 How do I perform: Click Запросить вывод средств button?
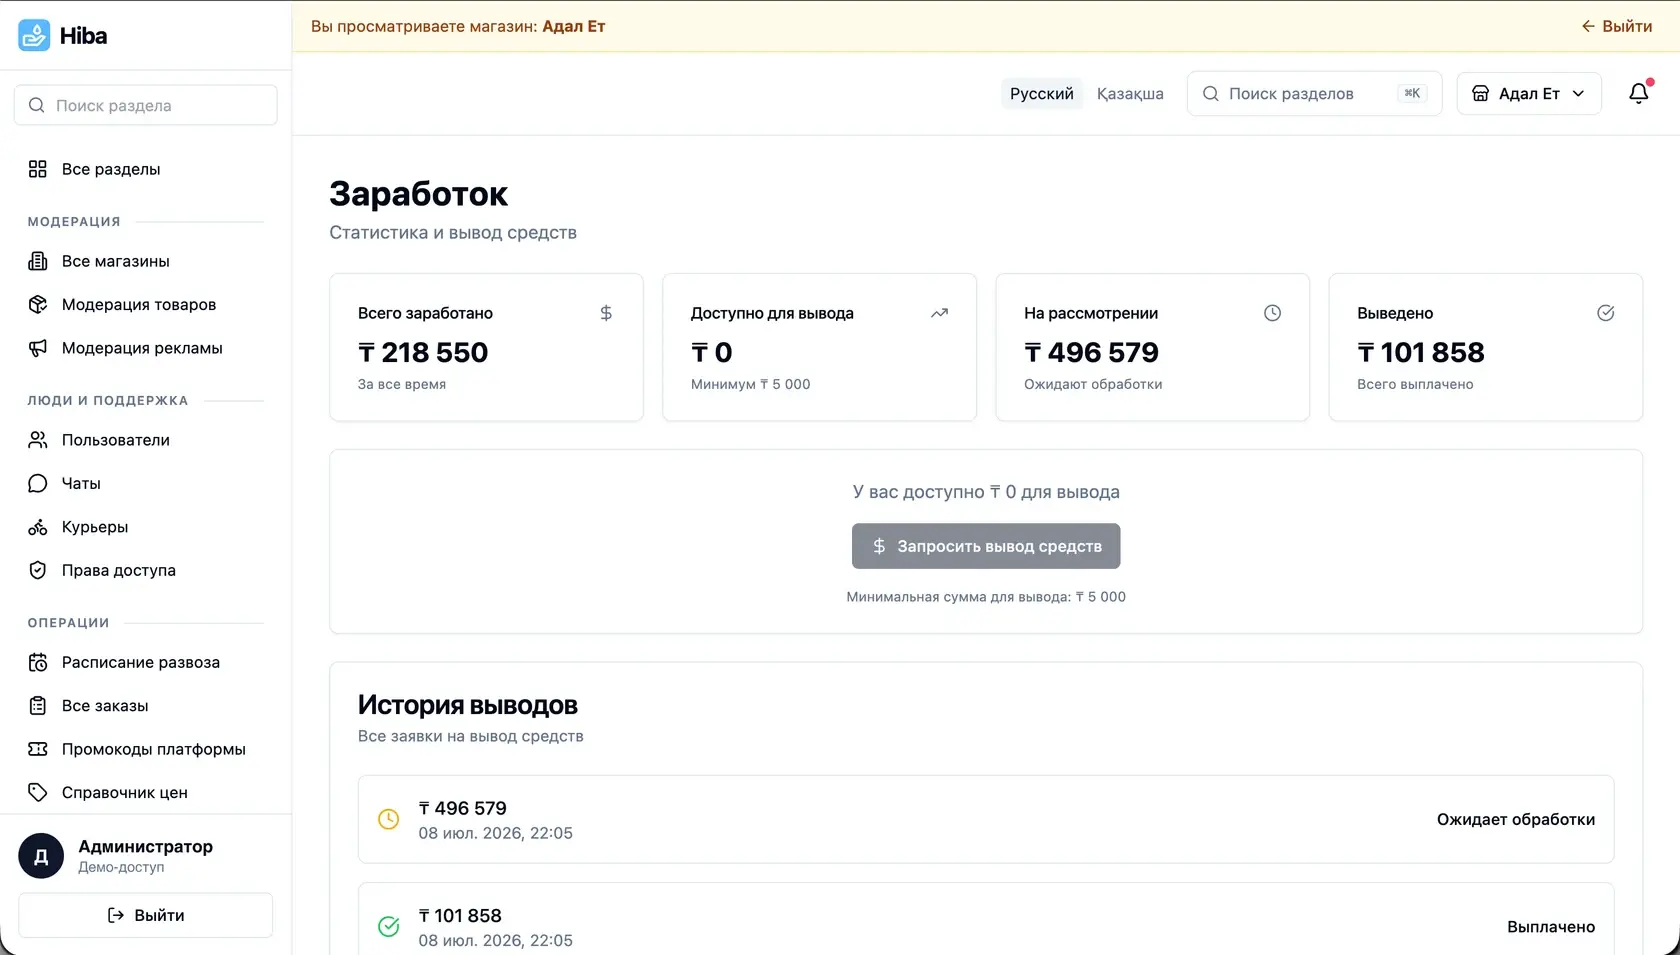985,546
